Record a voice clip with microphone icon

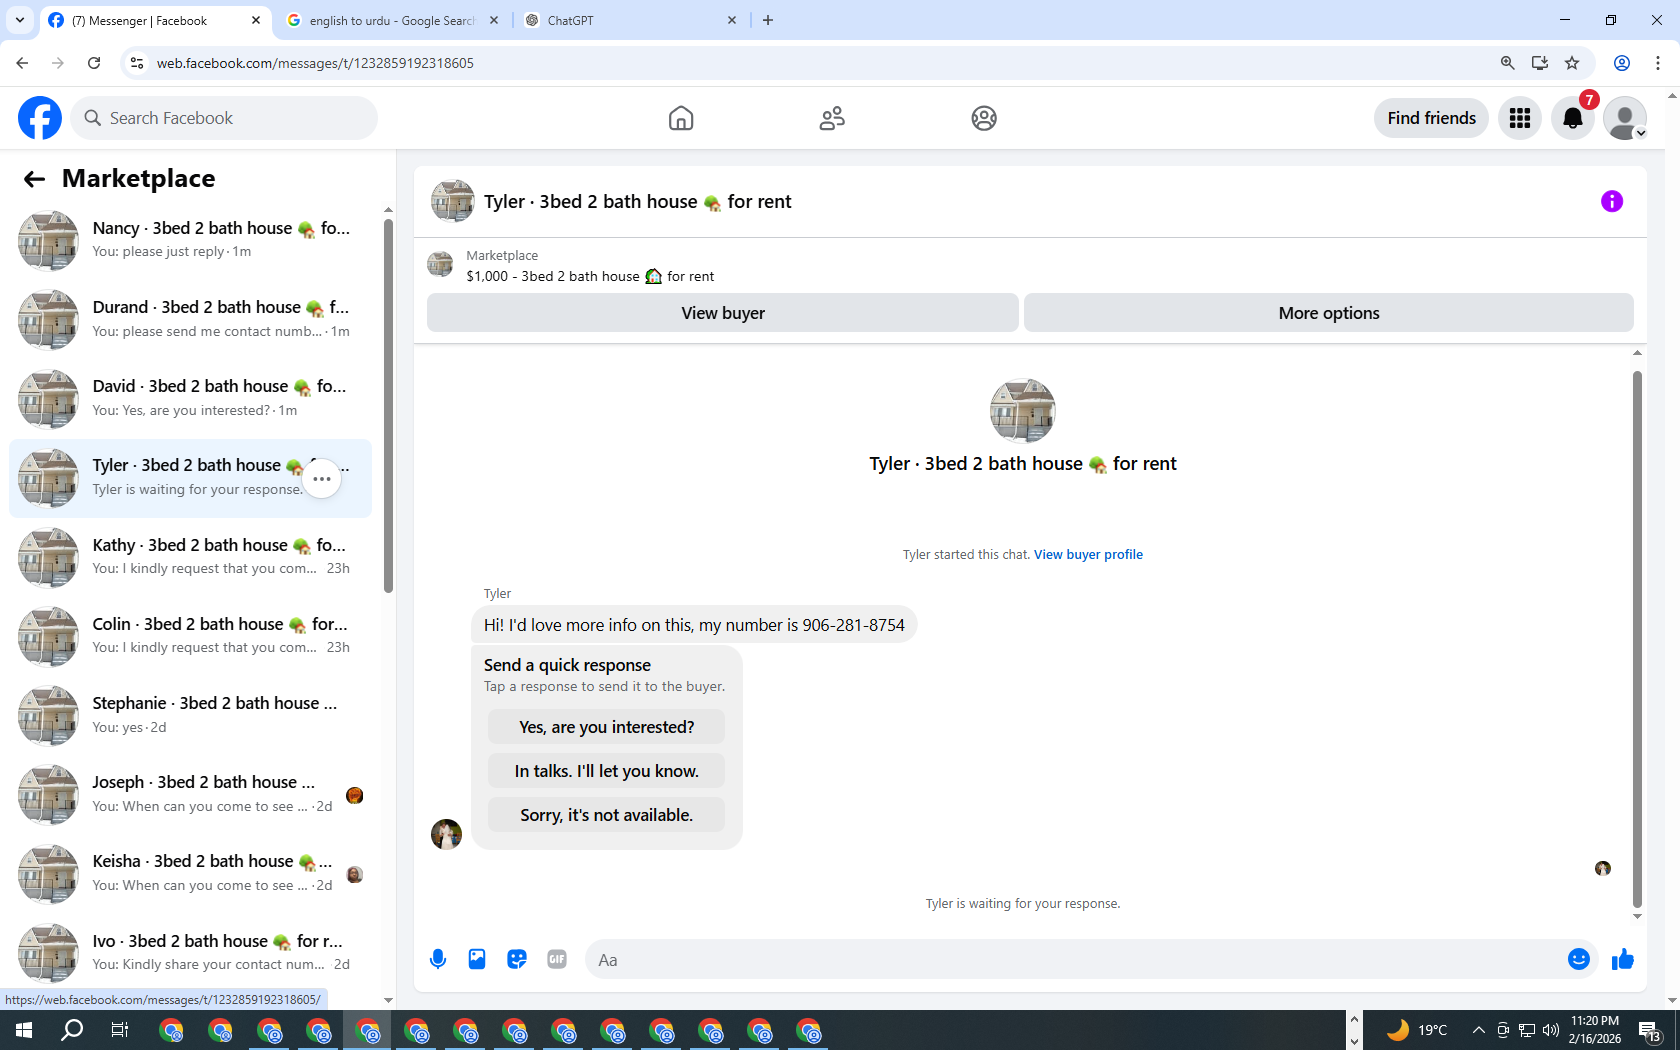pyautogui.click(x=438, y=960)
